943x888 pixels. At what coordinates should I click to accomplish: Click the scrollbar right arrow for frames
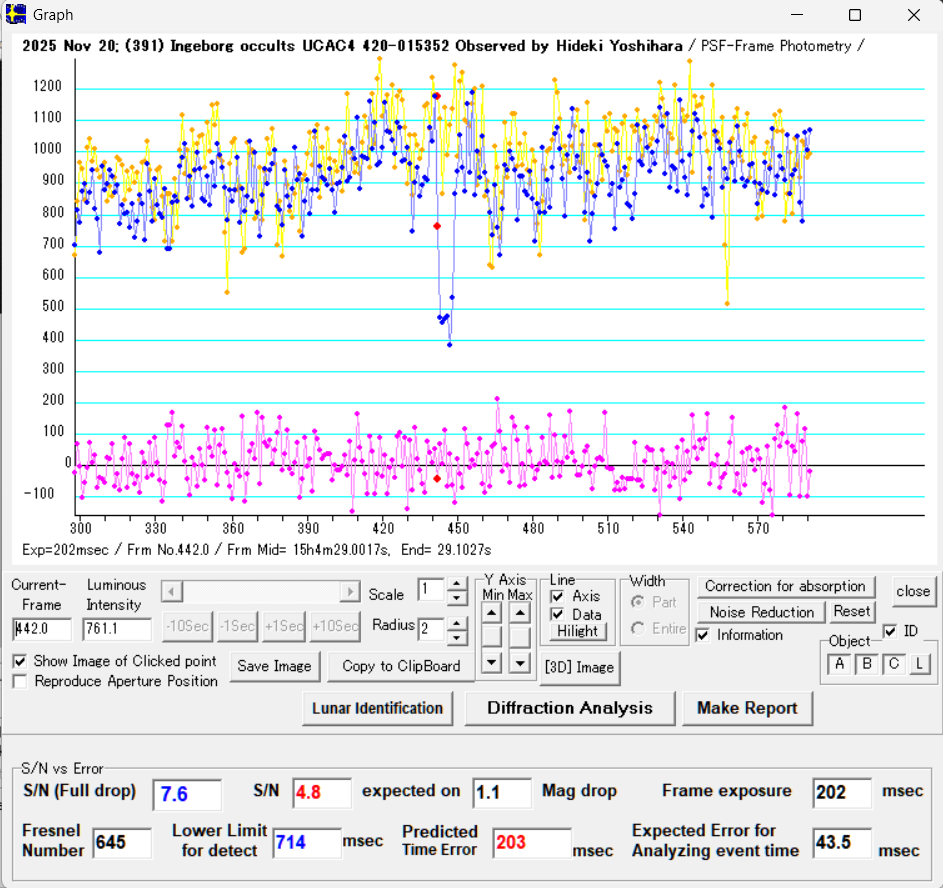pos(350,592)
